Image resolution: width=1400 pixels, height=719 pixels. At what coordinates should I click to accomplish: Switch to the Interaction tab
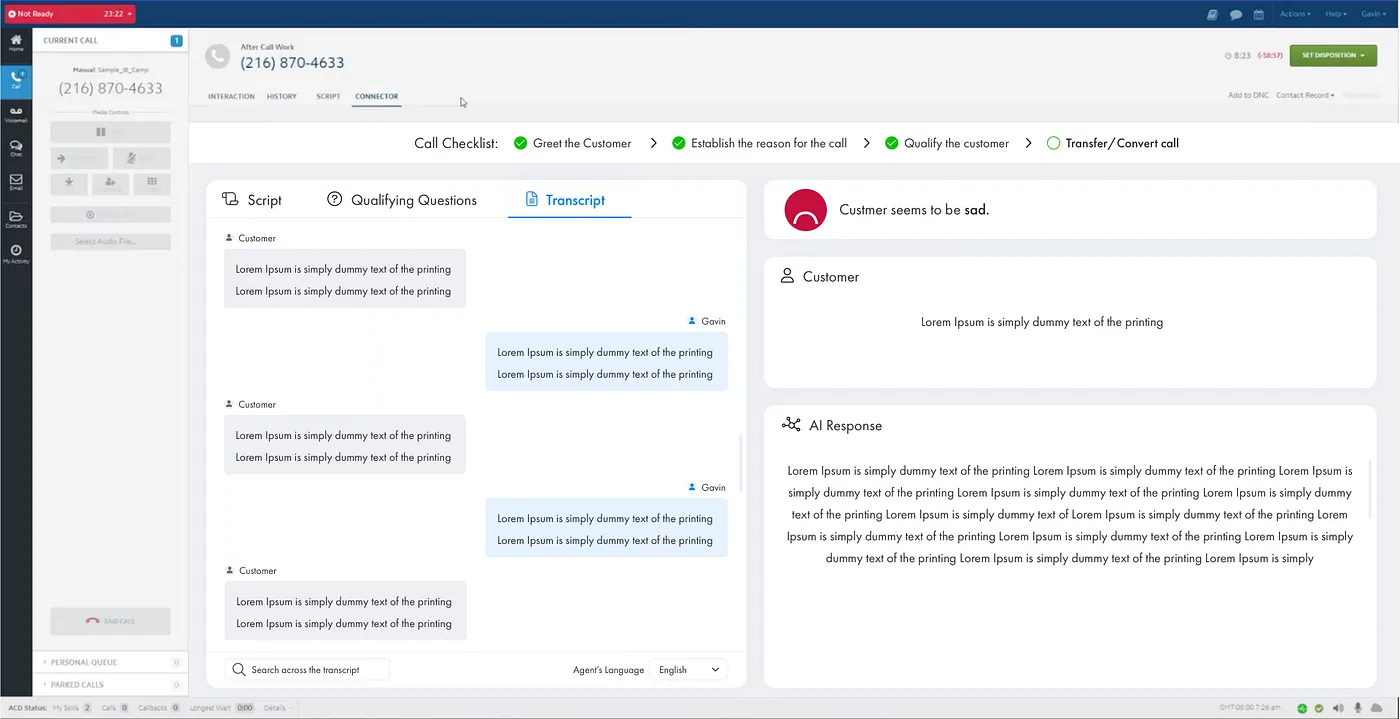click(x=231, y=96)
